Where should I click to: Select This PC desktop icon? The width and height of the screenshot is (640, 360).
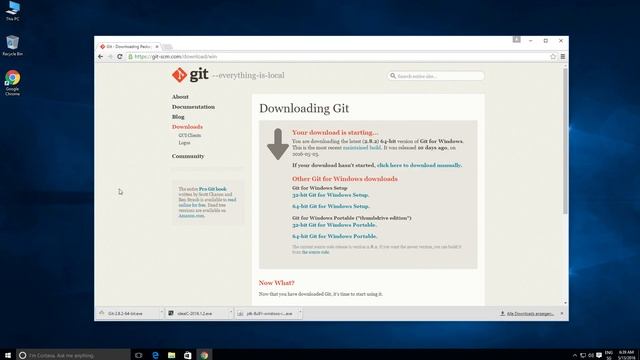13,11
